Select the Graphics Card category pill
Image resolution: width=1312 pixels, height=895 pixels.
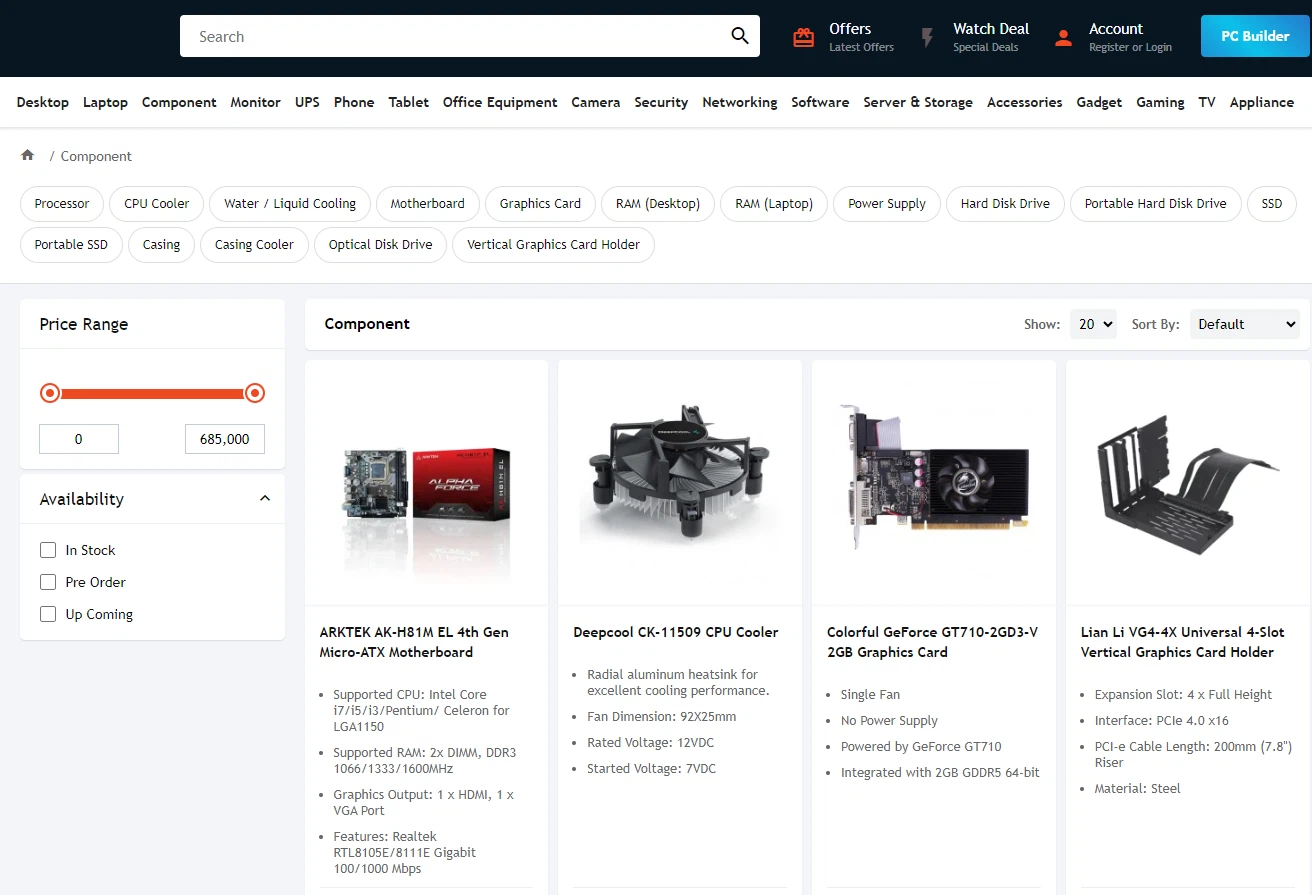(540, 203)
